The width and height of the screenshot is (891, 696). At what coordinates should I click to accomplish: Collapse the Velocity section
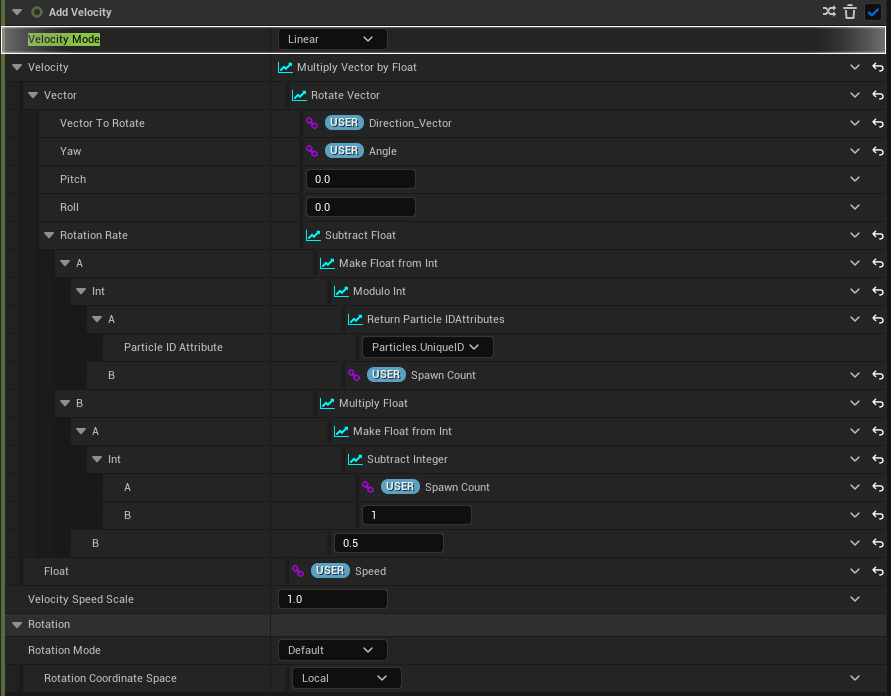[15, 67]
